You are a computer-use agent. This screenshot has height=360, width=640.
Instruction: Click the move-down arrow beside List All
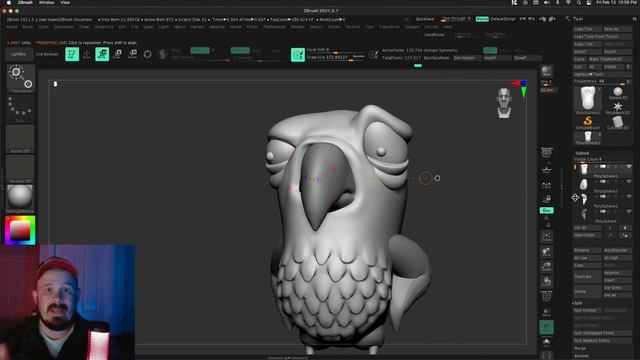625,228
